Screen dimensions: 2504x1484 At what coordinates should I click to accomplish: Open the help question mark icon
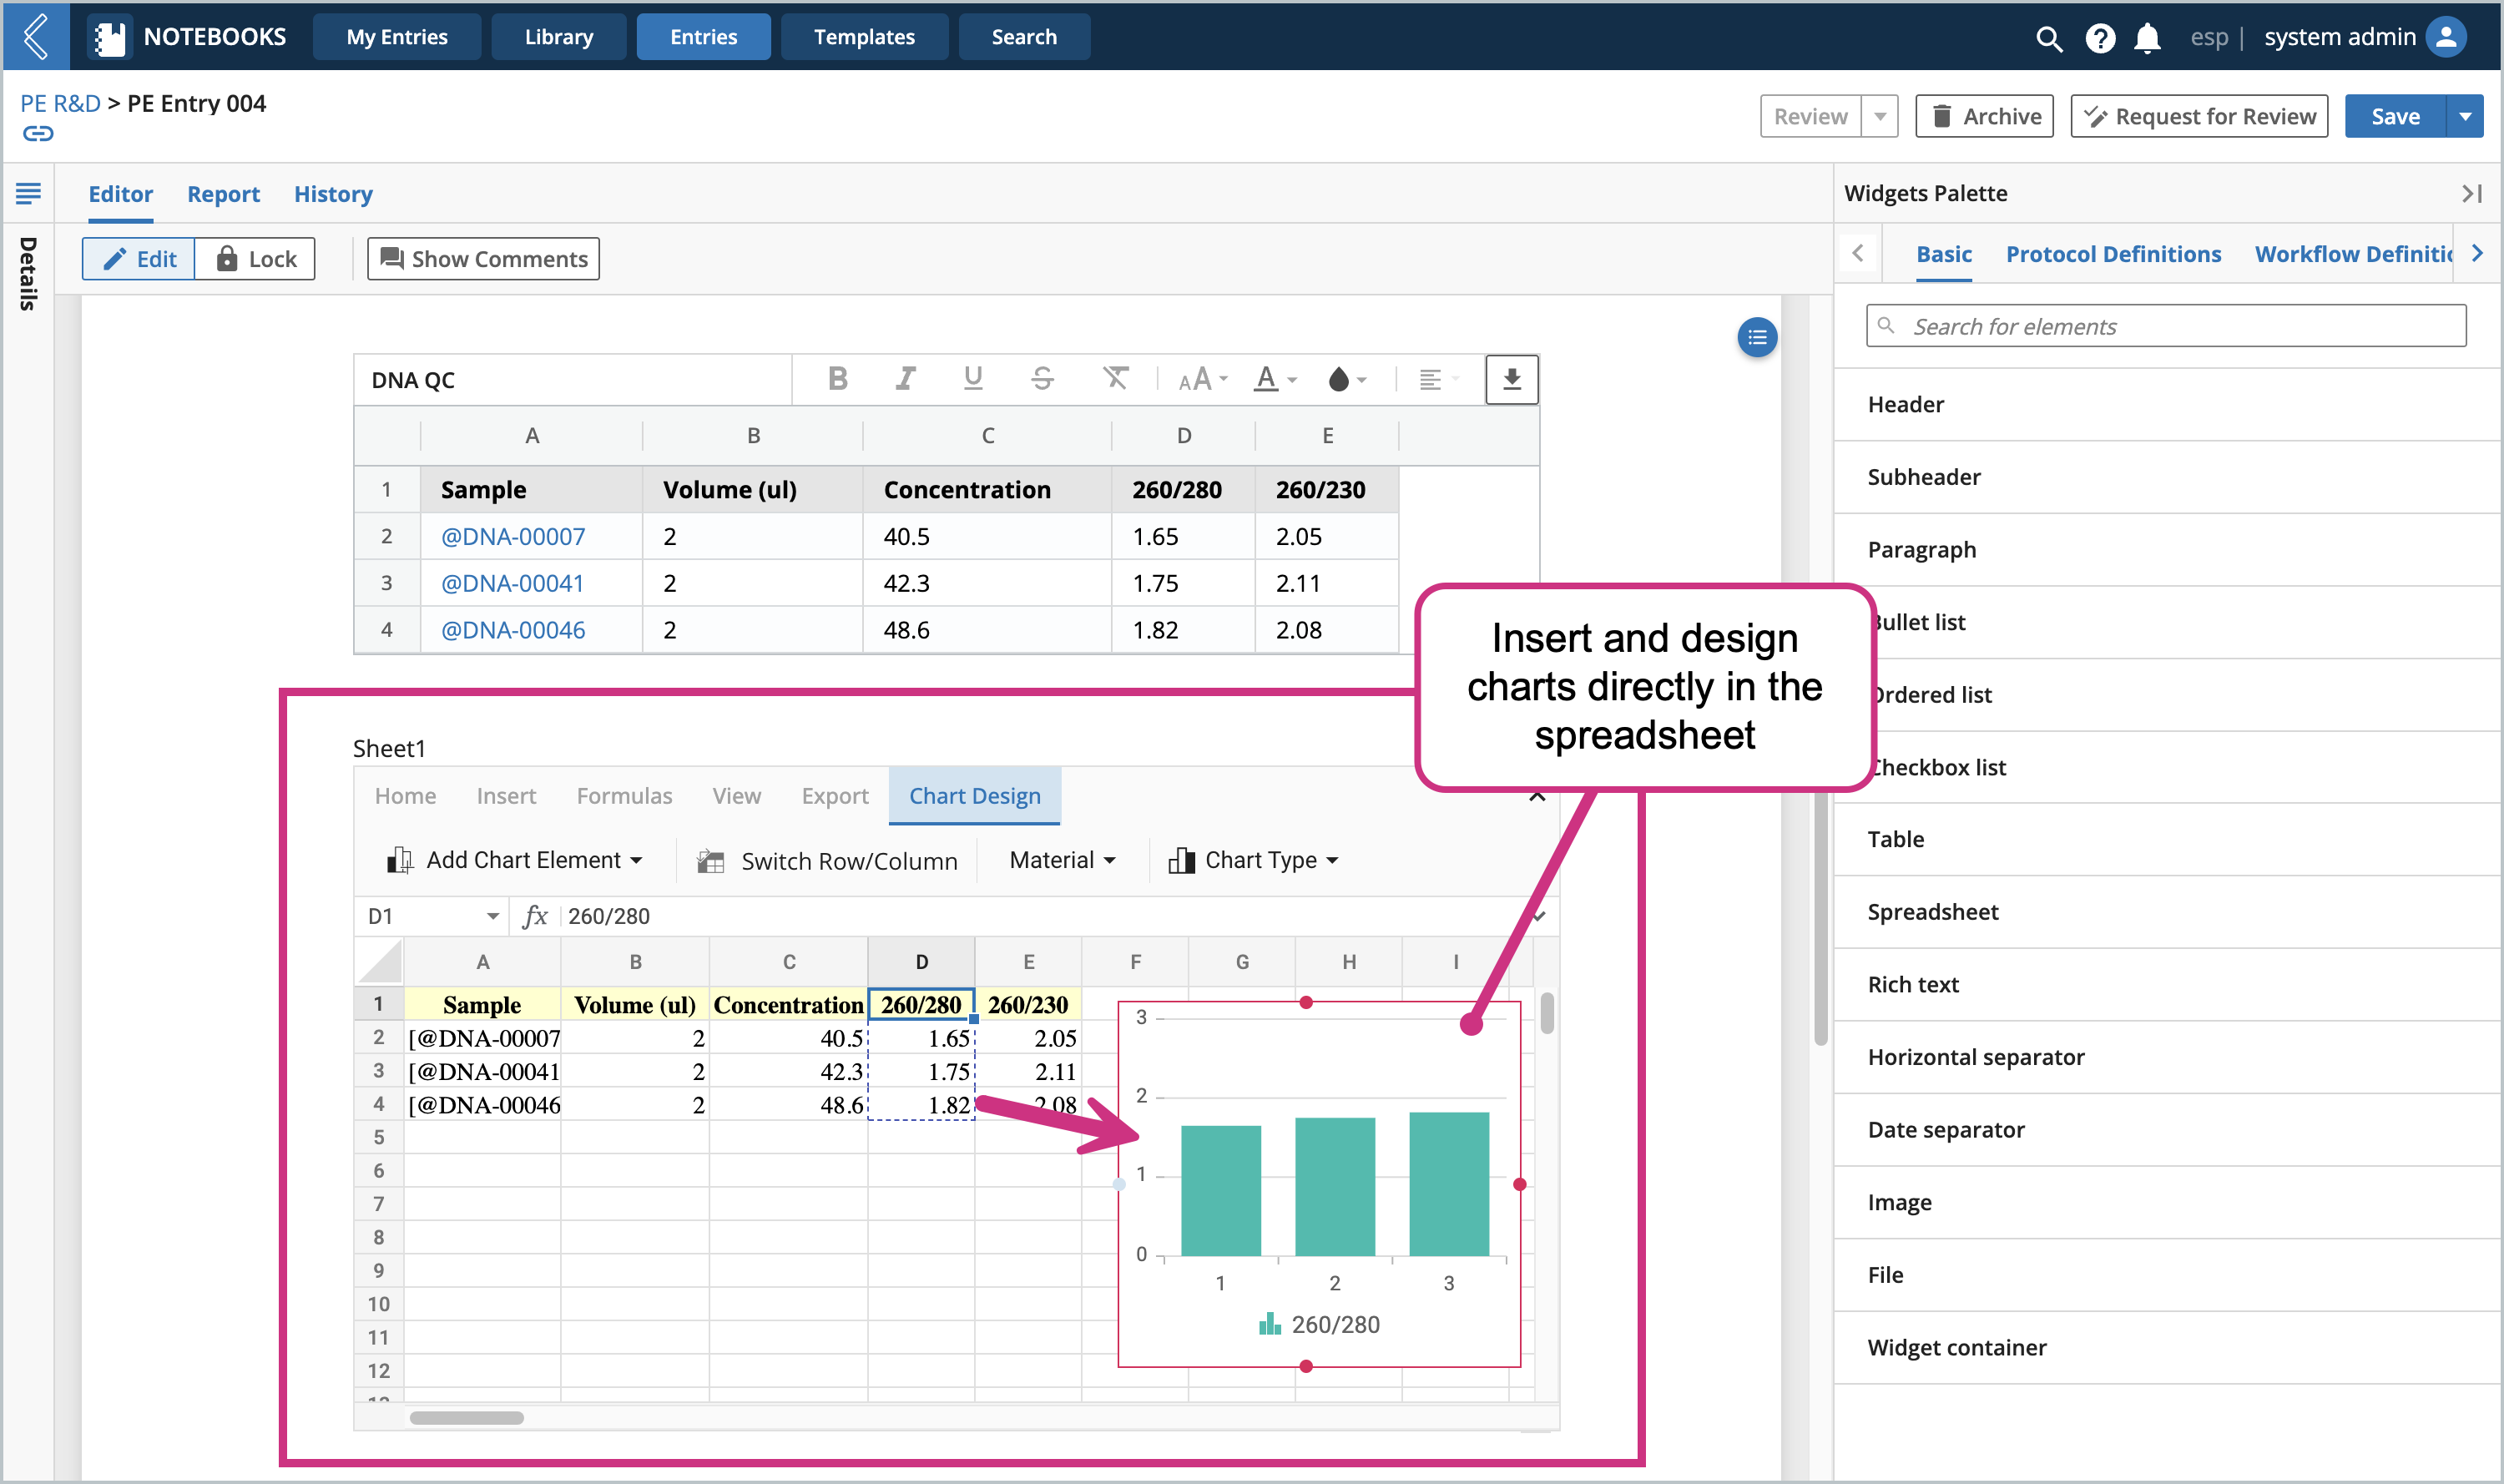click(2099, 38)
